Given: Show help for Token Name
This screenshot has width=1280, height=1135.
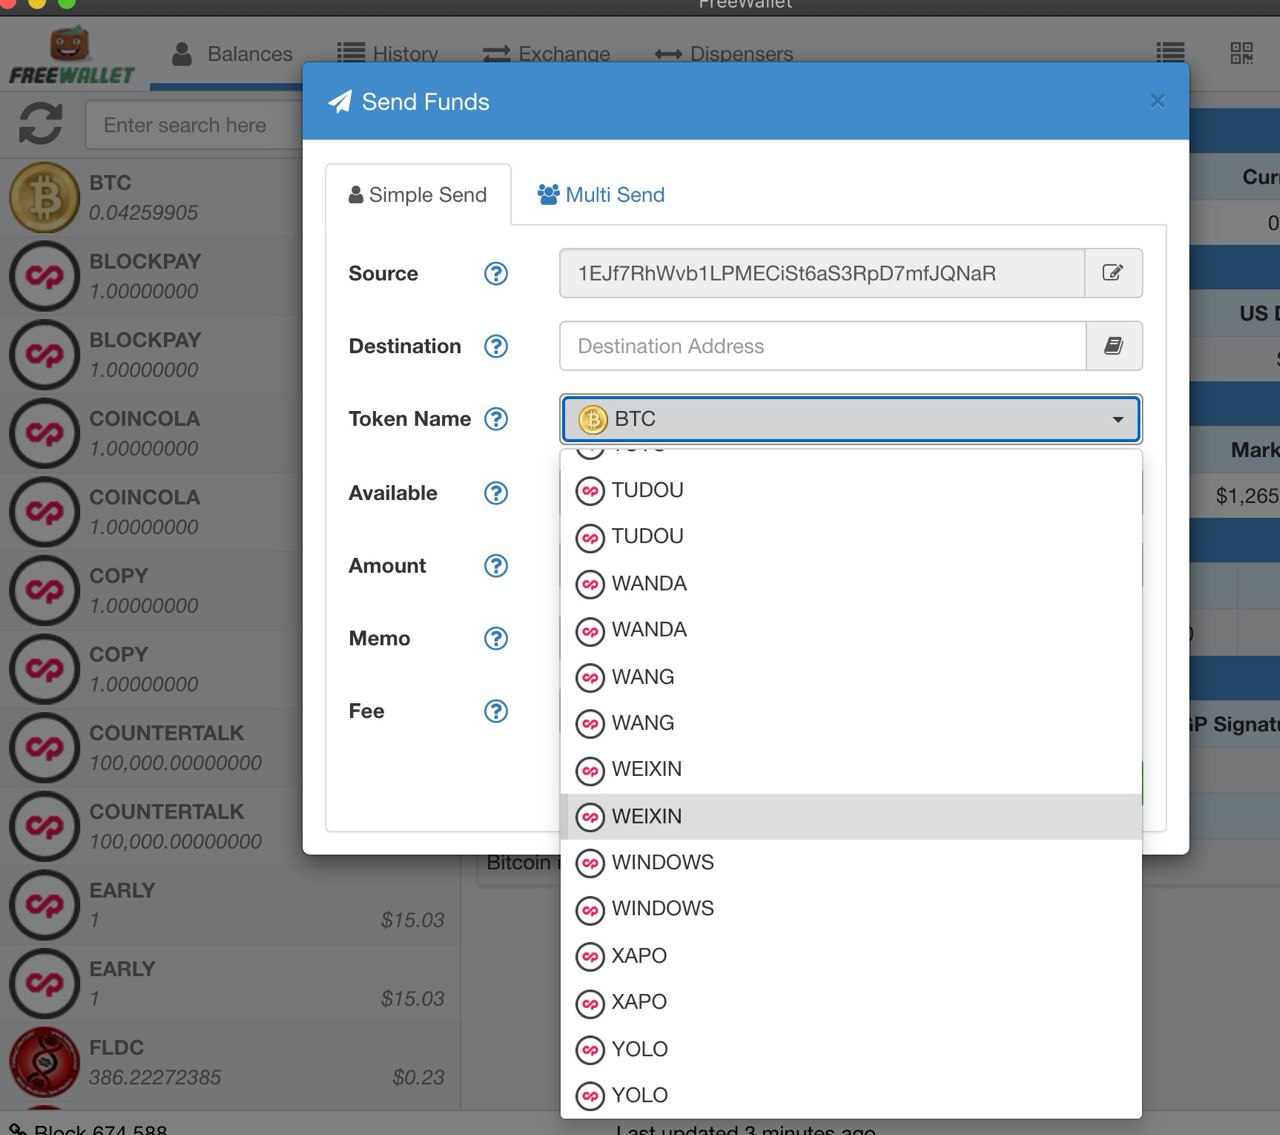Looking at the screenshot, I should point(496,419).
